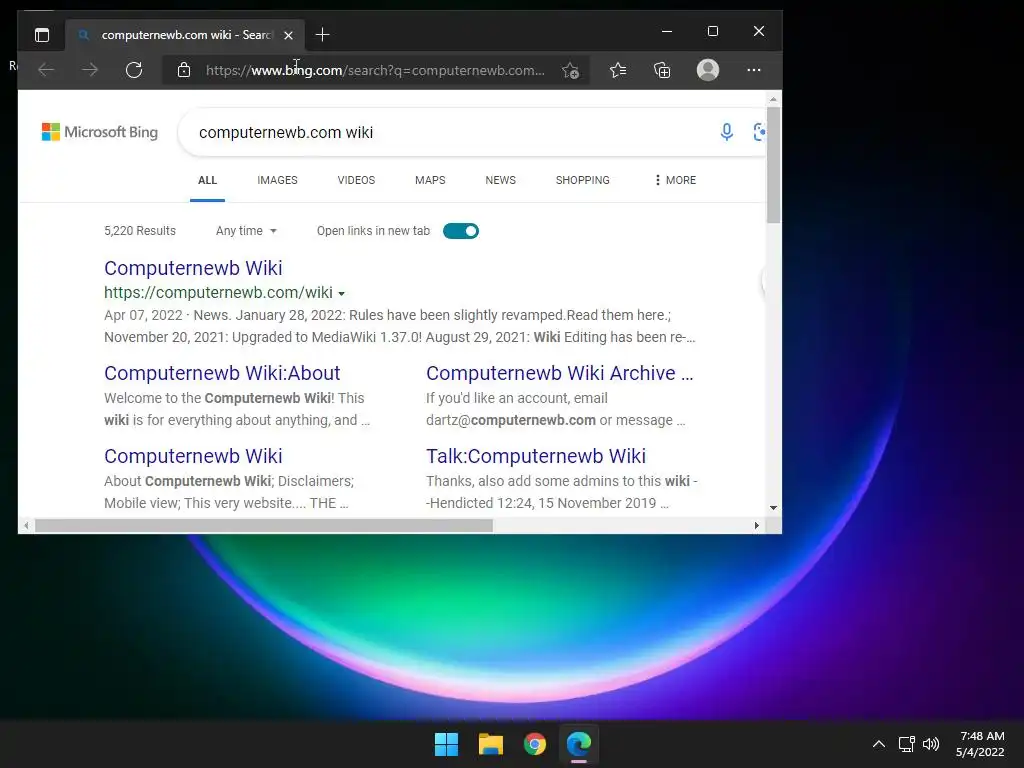This screenshot has height=768, width=1024.
Task: Click the scroll down arrow
Action: coord(773,507)
